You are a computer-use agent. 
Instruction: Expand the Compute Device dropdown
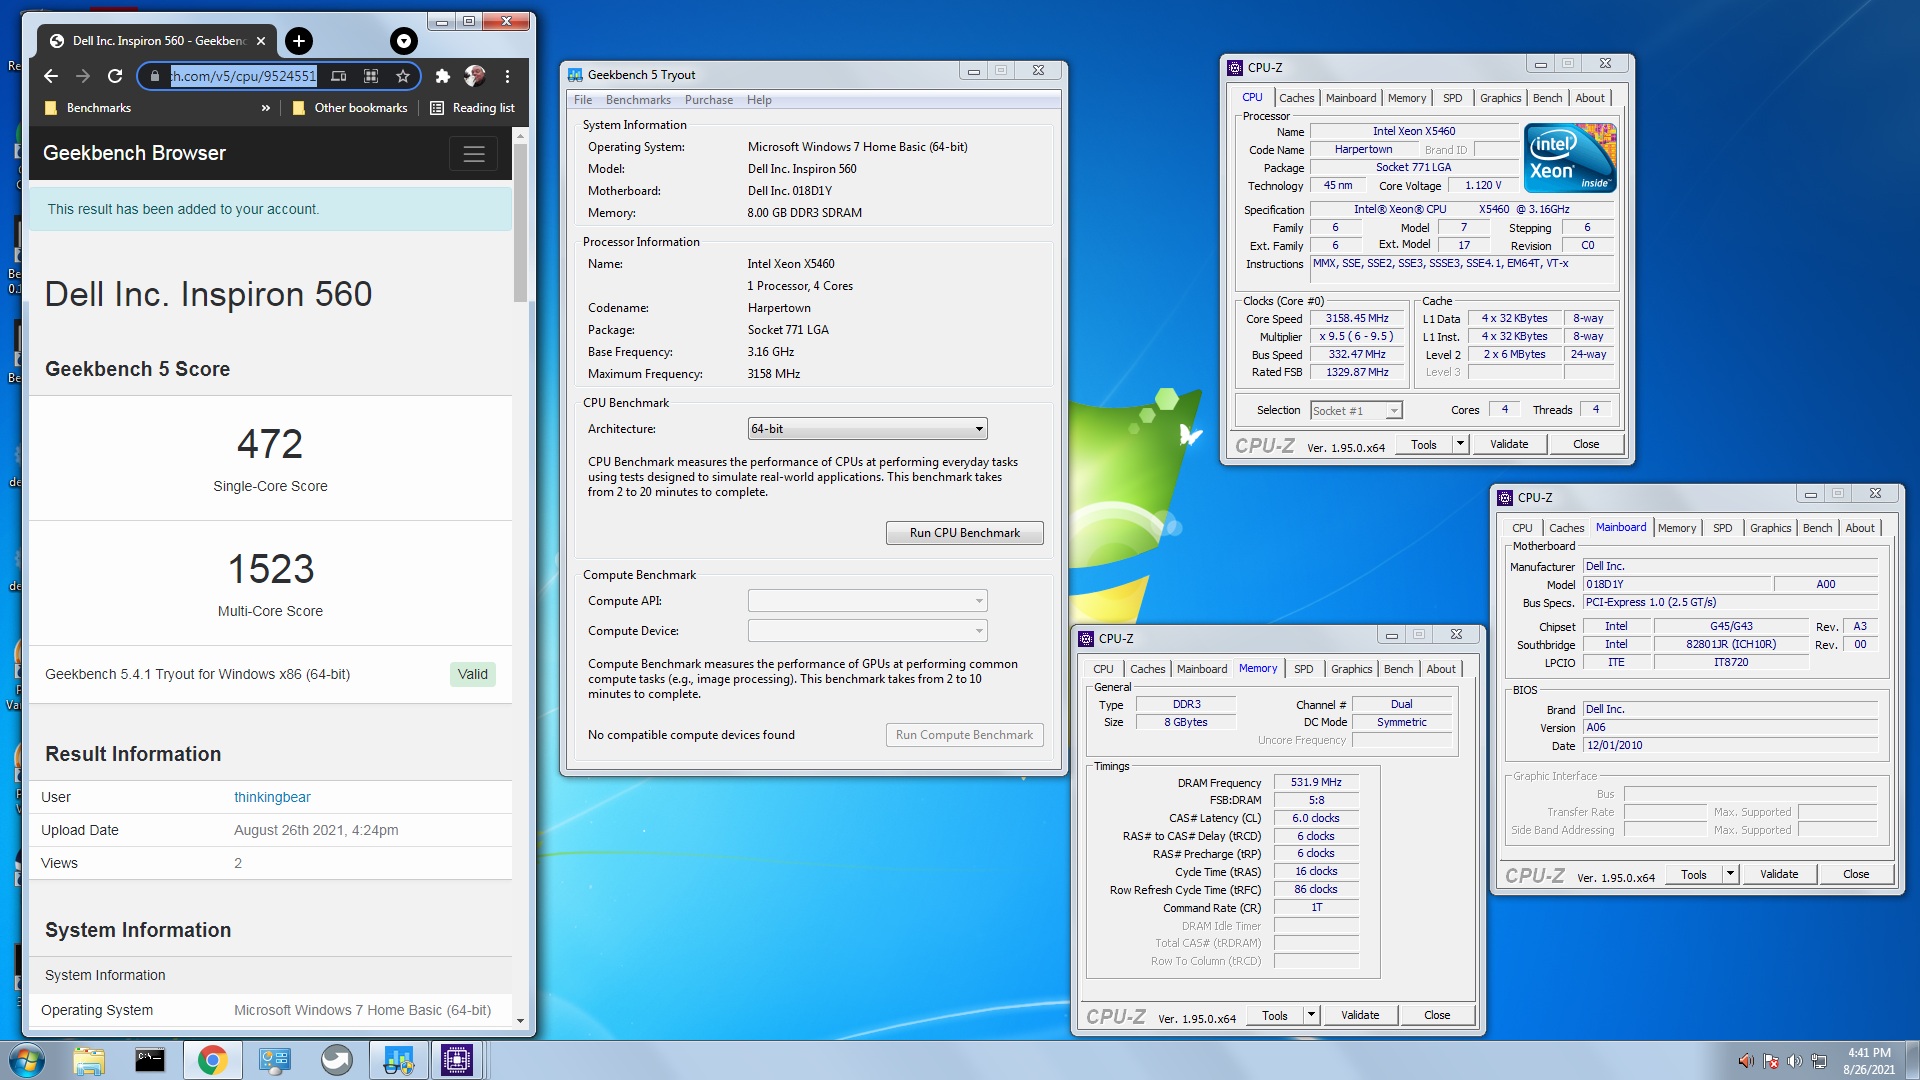tap(867, 631)
